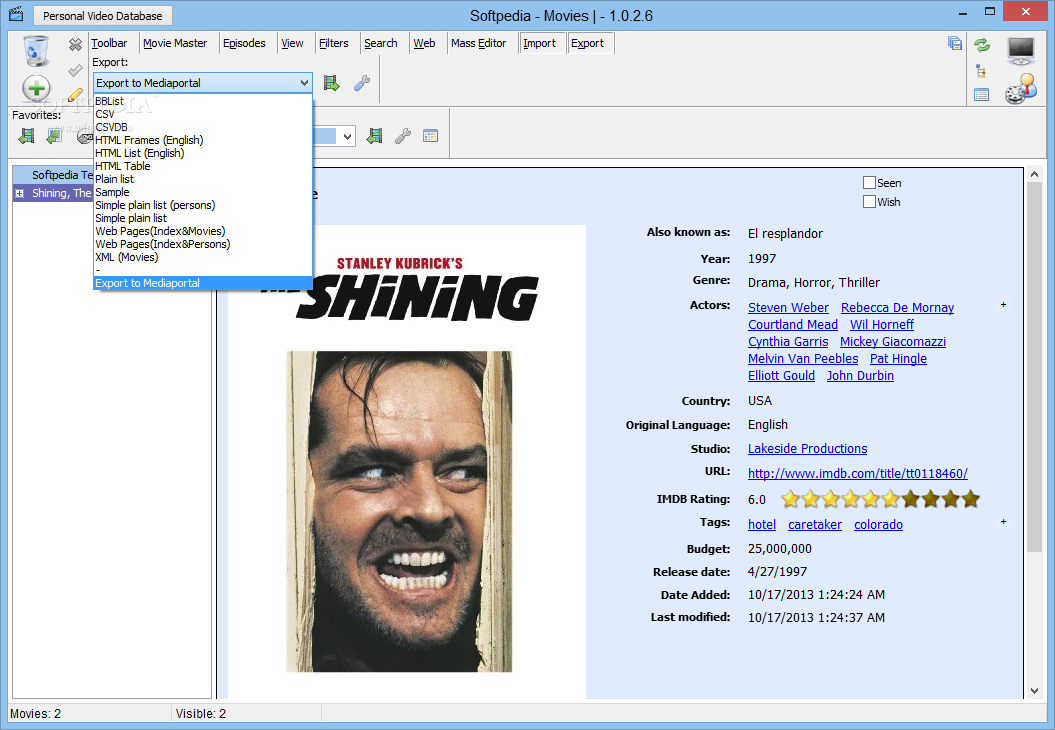1055x730 pixels.
Task: Run export with the filmstrip arrow icon
Action: [x=332, y=83]
